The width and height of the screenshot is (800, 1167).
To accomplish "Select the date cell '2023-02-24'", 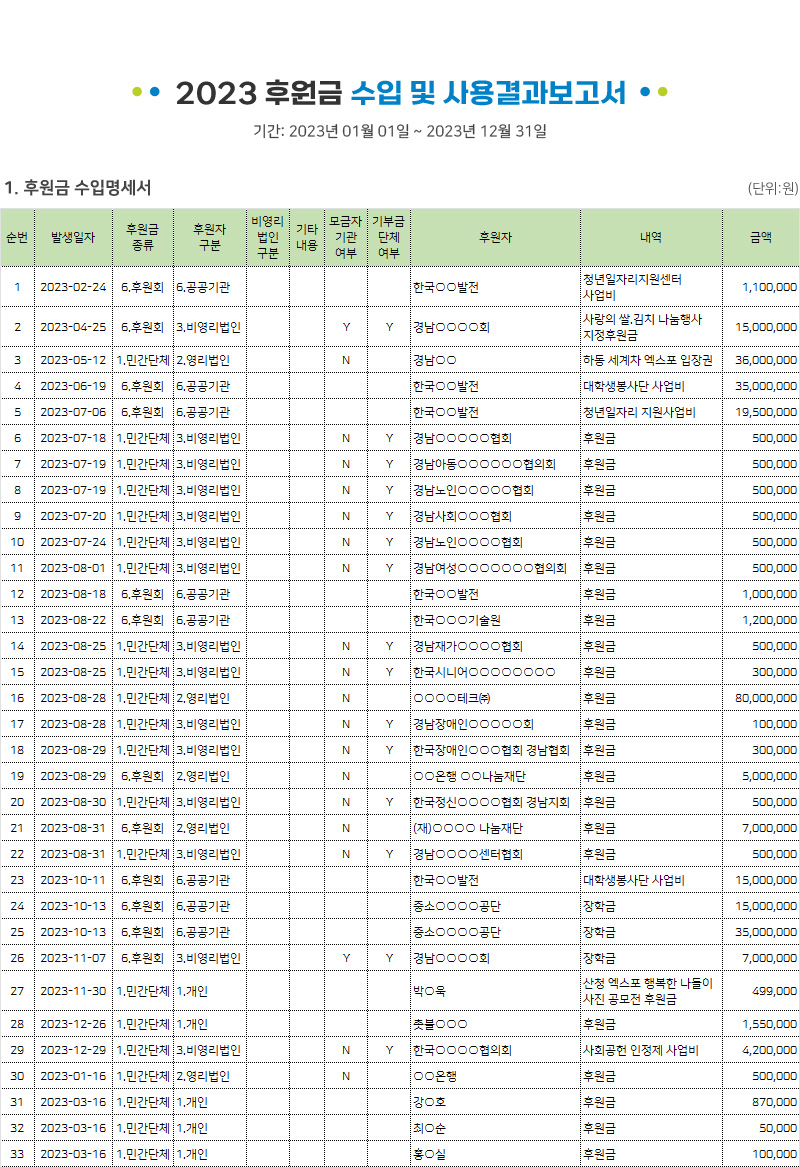I will [73, 287].
